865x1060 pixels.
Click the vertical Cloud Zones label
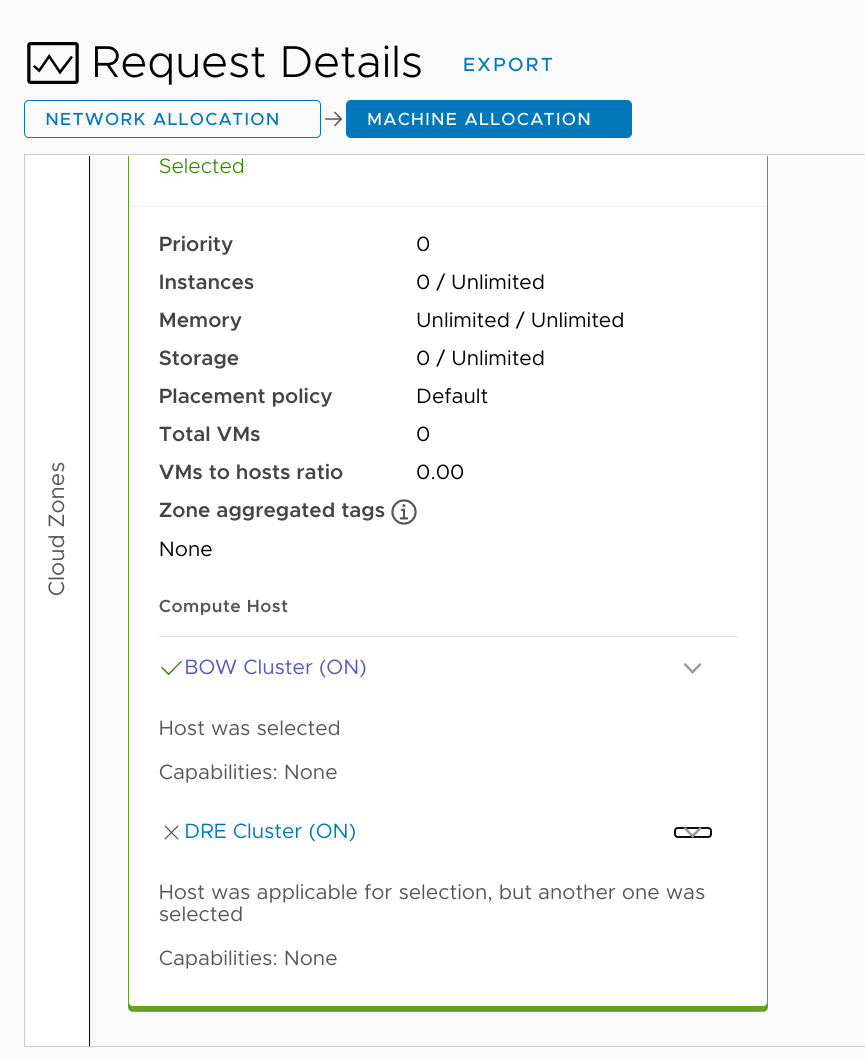click(x=57, y=528)
